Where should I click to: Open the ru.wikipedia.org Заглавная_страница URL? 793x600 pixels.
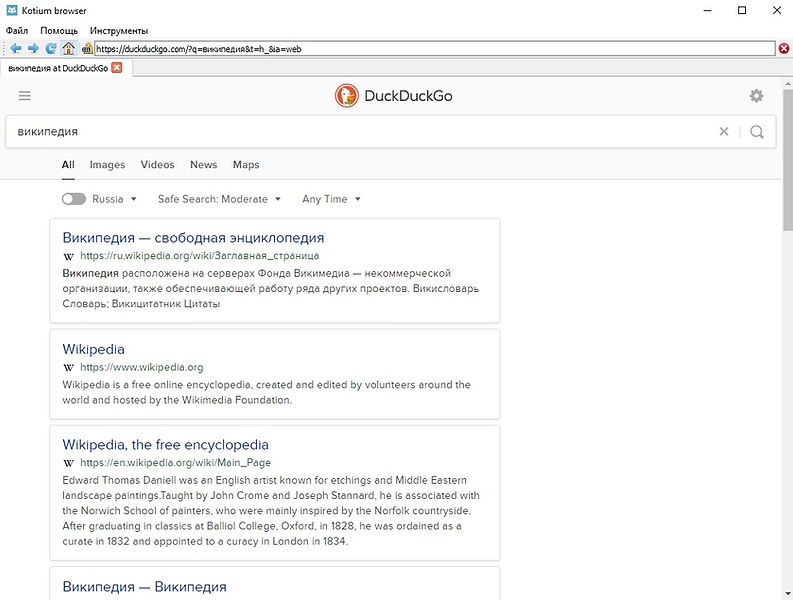(x=199, y=255)
